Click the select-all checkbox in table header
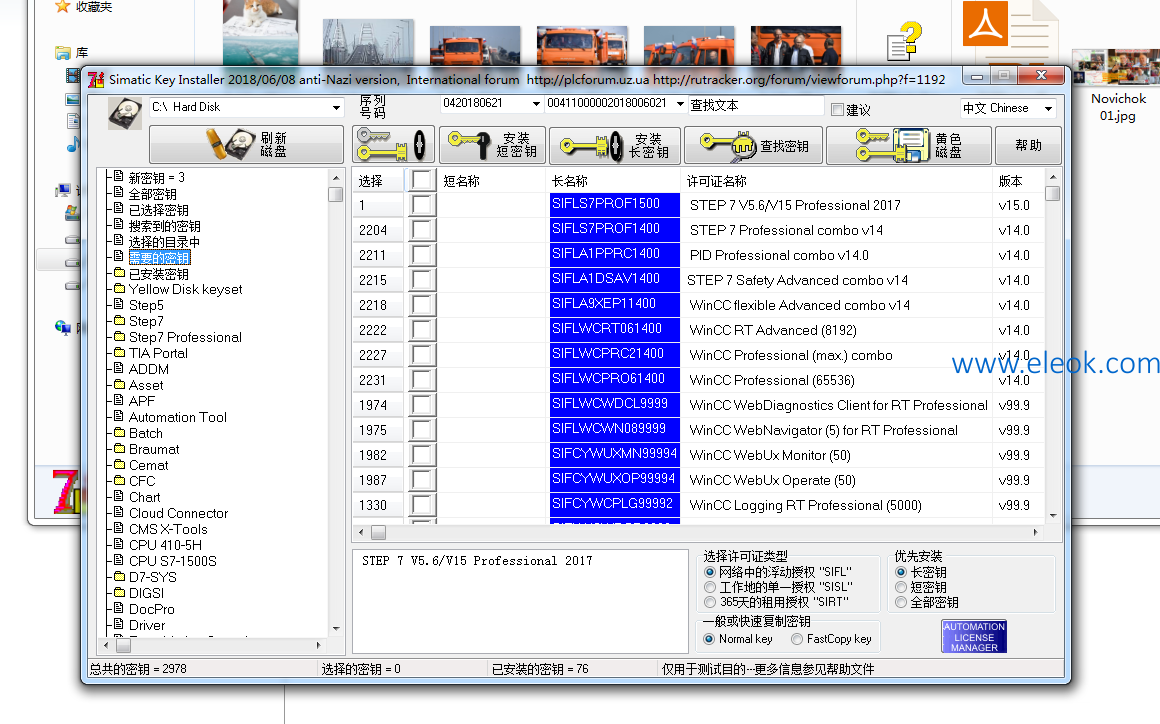Viewport: 1160px width, 724px height. coord(422,180)
